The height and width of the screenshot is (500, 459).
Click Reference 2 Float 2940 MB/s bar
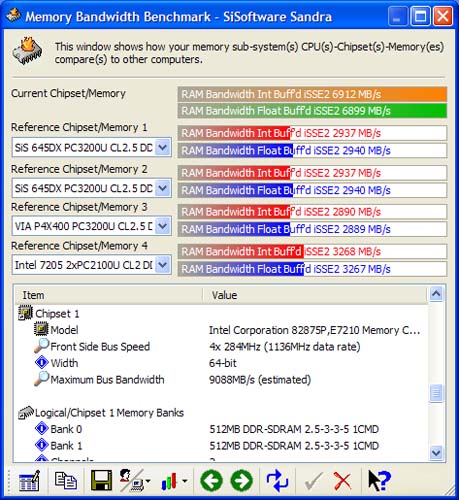[312, 191]
